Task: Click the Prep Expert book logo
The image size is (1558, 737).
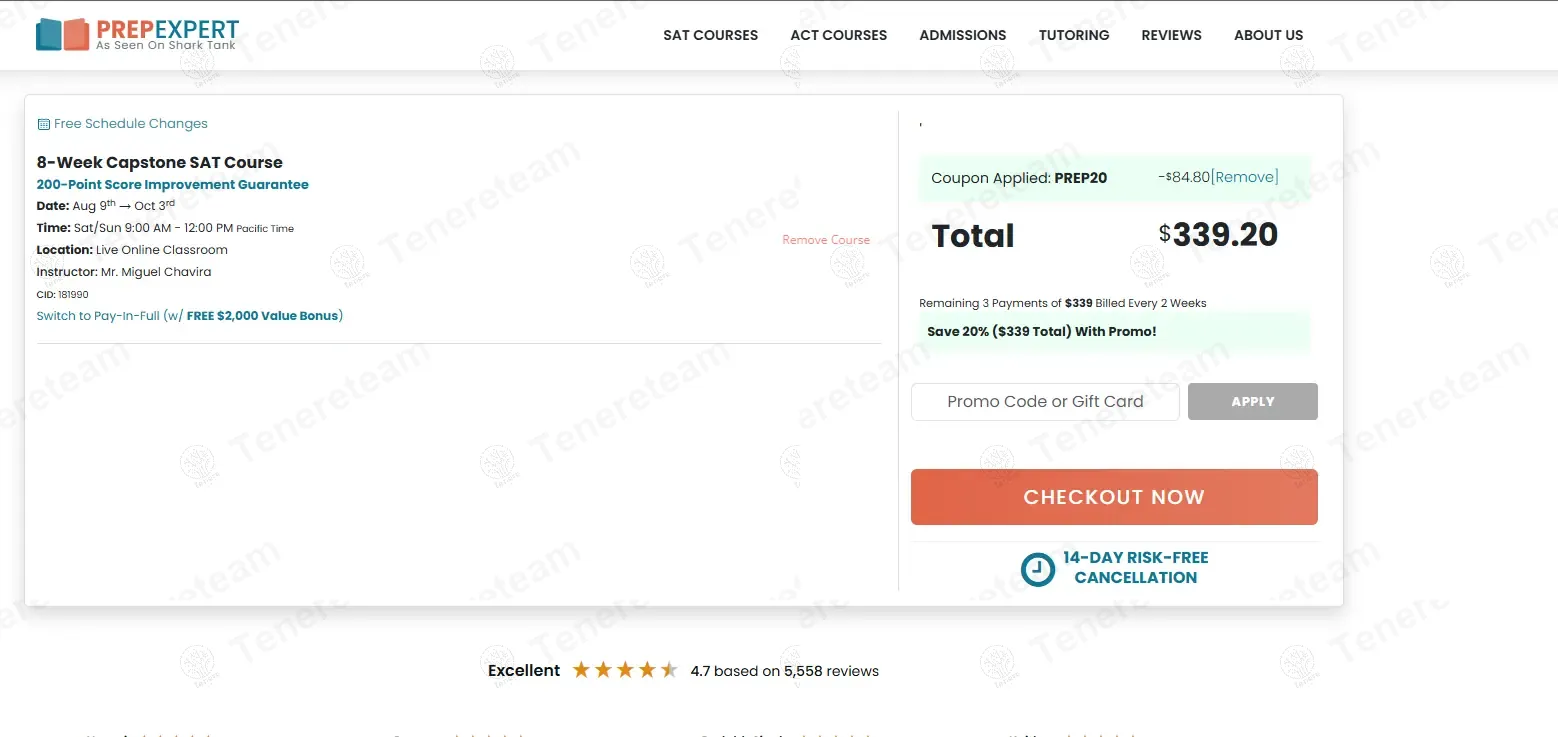Action: pos(62,34)
